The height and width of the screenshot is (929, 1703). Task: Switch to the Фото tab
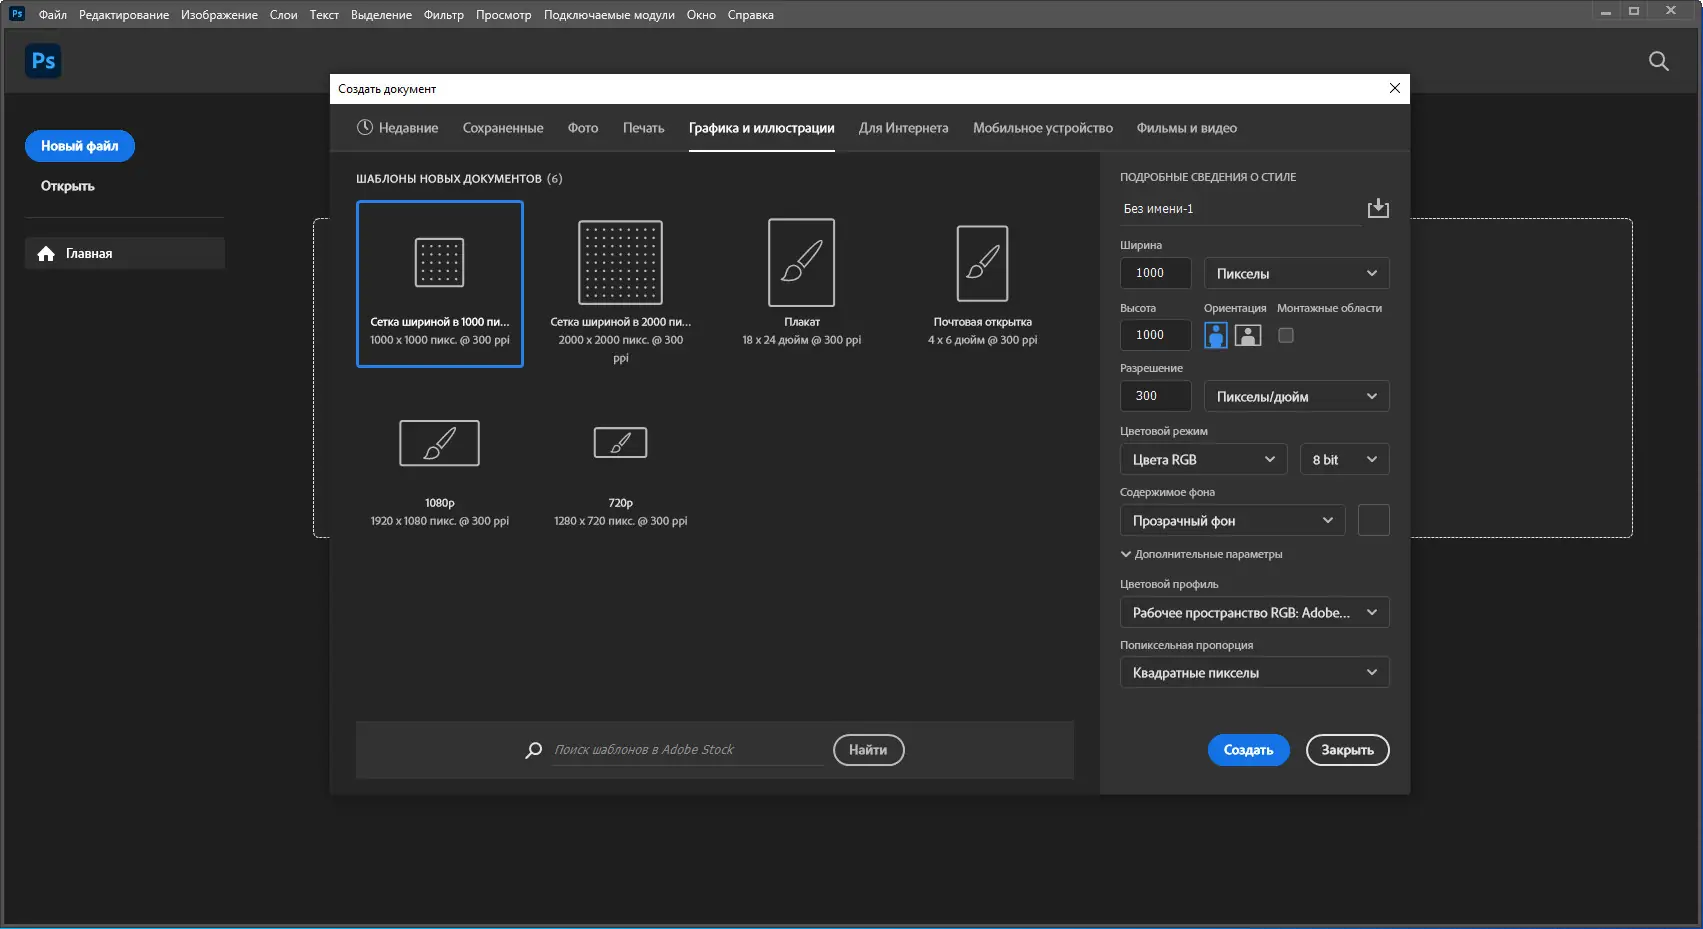583,128
